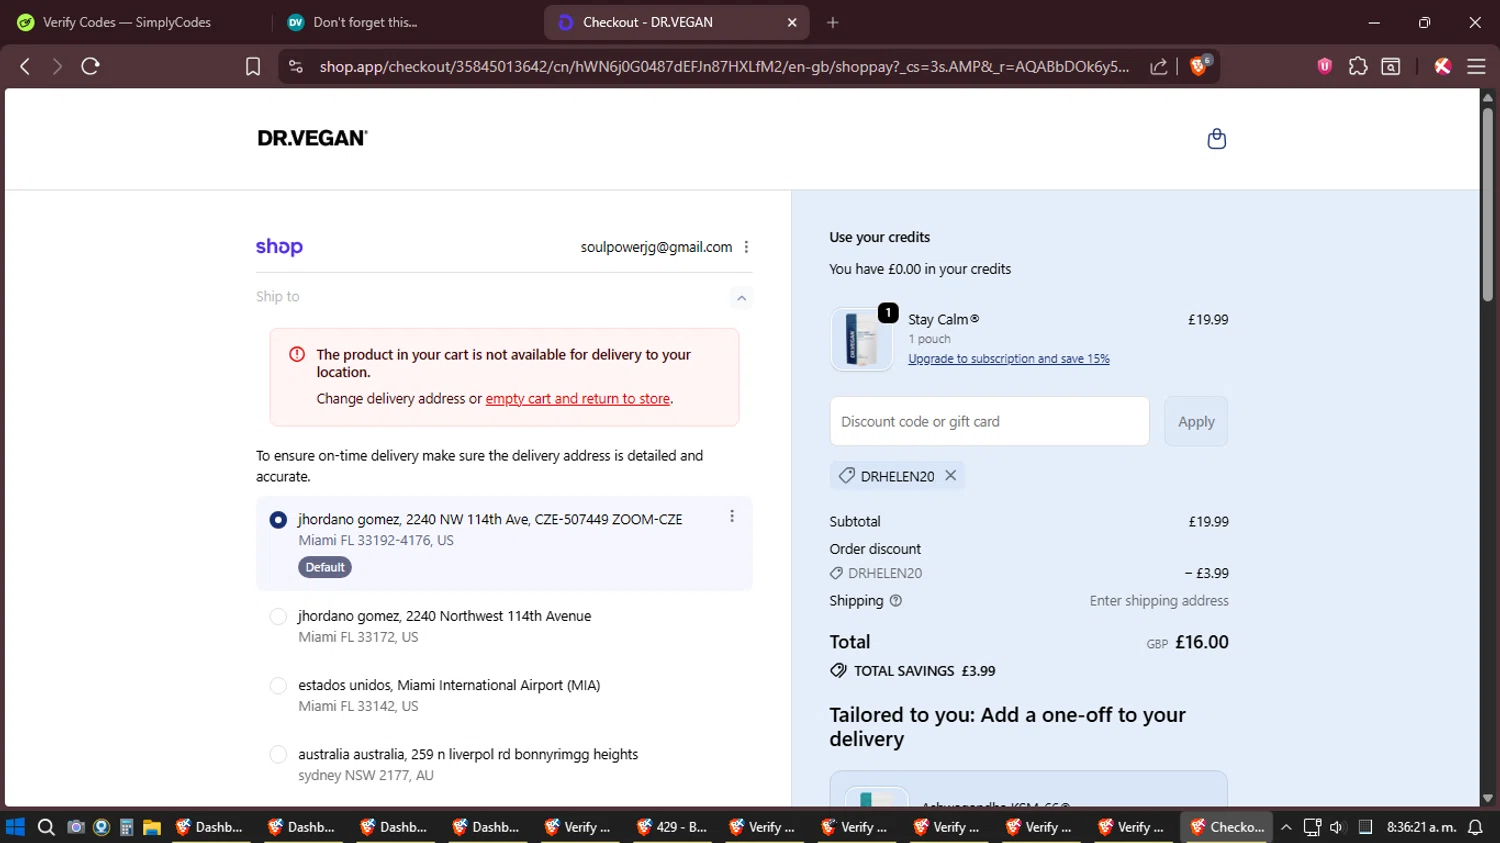Screen dimensions: 1500x843
Task: Click empty cart and return to store link
Action: [x=578, y=399]
